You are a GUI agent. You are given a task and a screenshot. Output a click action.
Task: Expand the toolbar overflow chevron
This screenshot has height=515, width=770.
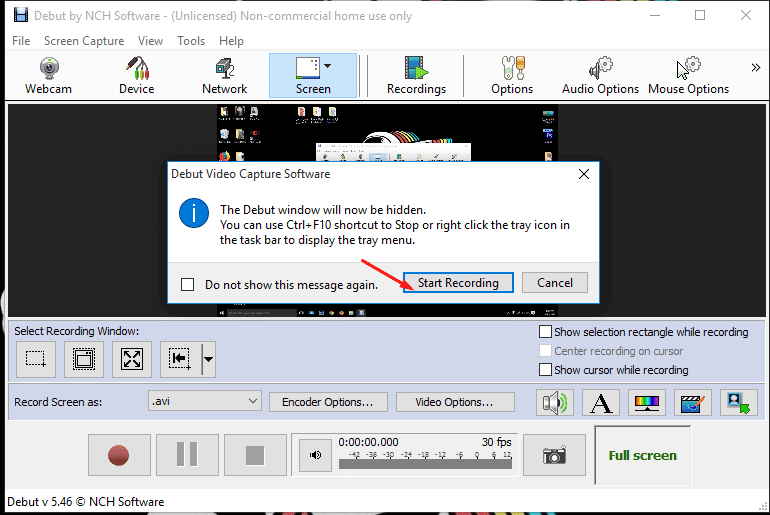click(x=755, y=68)
